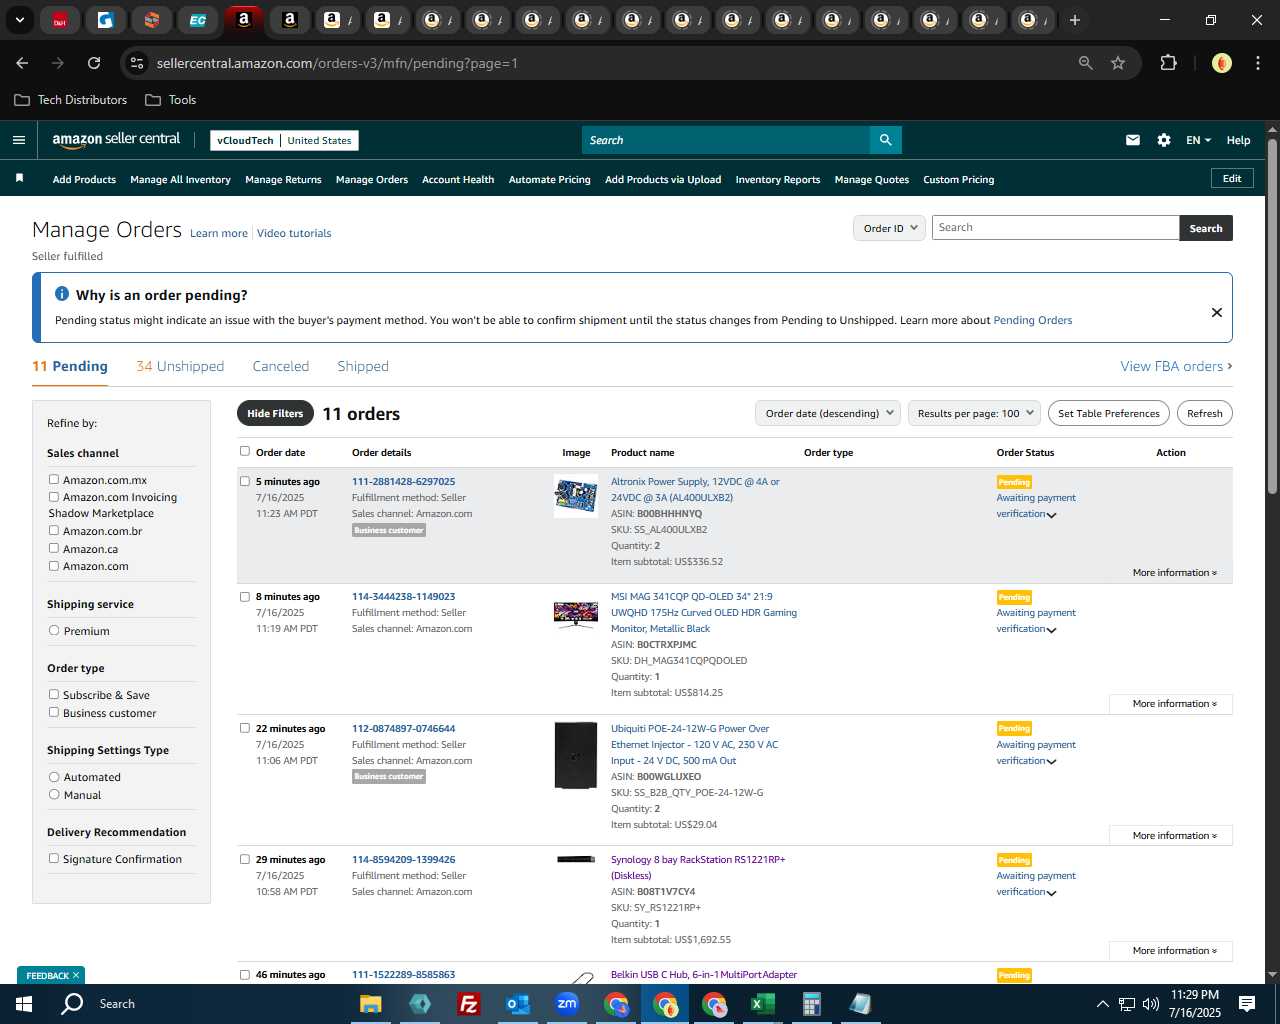The width and height of the screenshot is (1280, 1024).
Task: Select the Premium shipping service radio
Action: 54,631
